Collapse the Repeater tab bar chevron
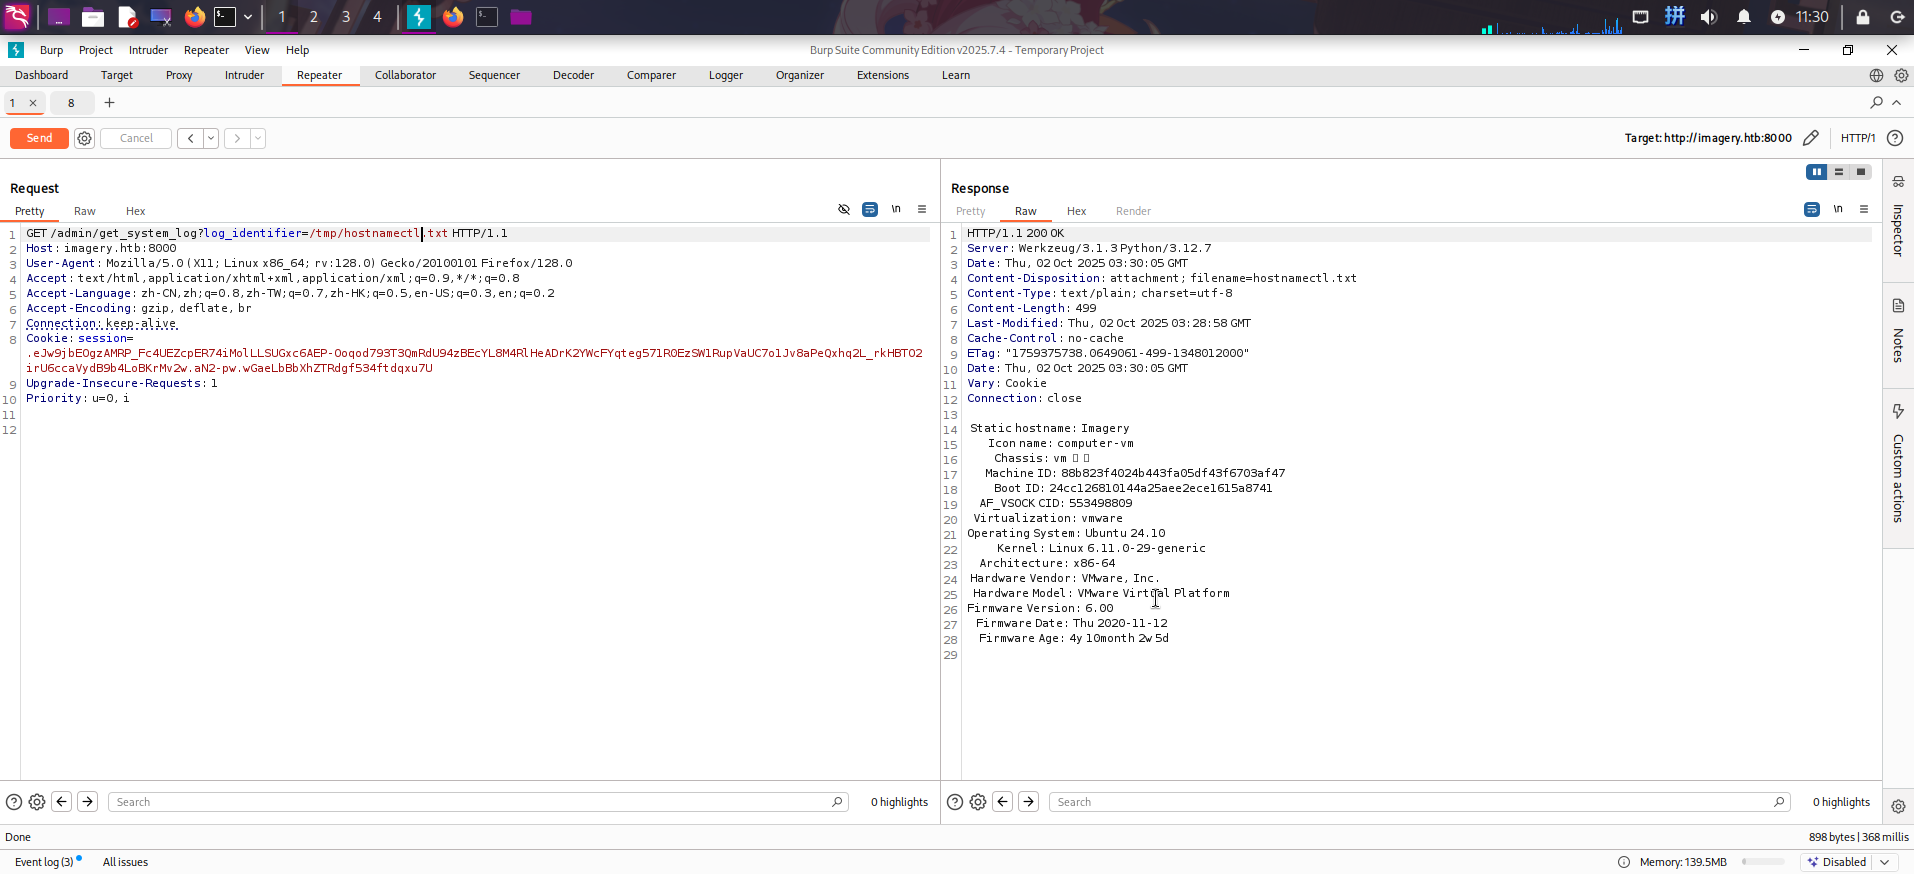 (x=1897, y=102)
